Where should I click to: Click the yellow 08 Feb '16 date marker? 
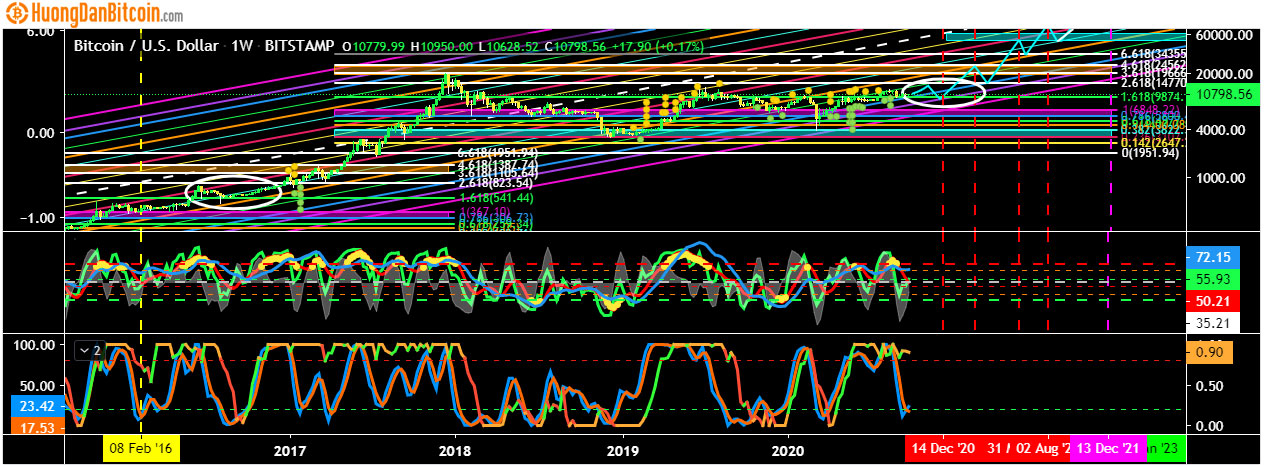click(x=141, y=449)
